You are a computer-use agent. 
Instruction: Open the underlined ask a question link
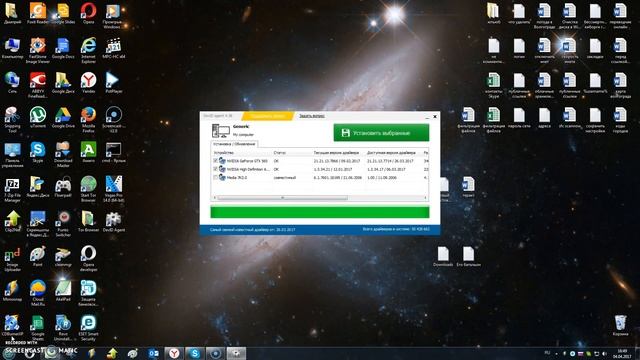point(312,116)
